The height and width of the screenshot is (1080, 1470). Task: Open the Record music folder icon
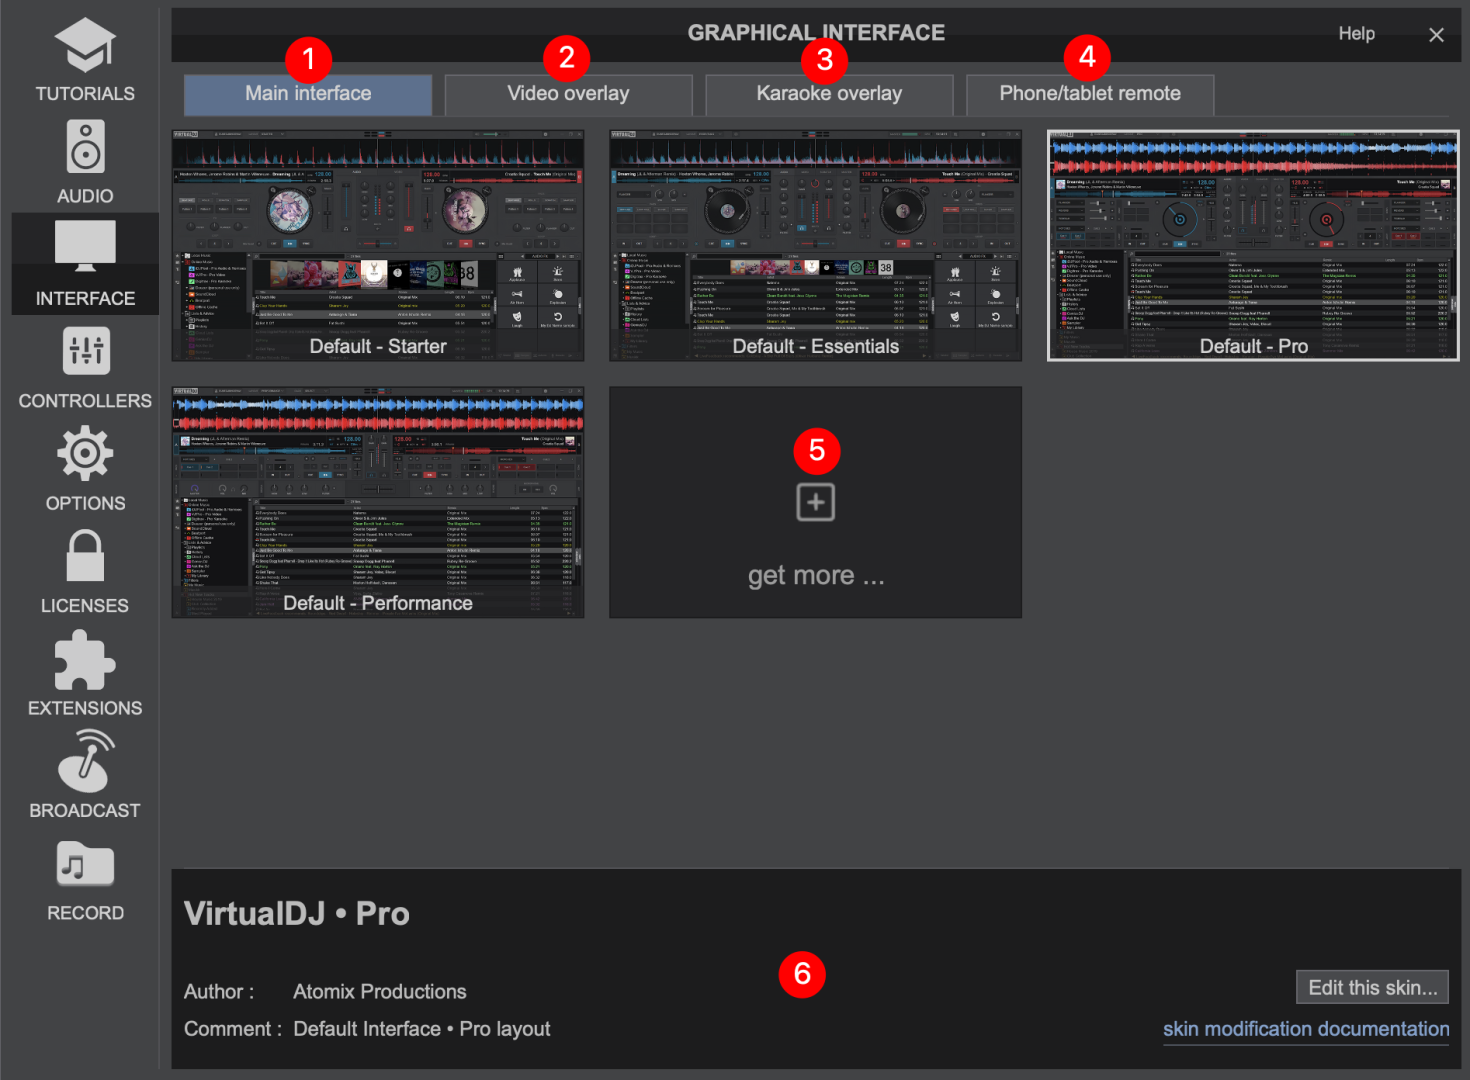coord(85,865)
